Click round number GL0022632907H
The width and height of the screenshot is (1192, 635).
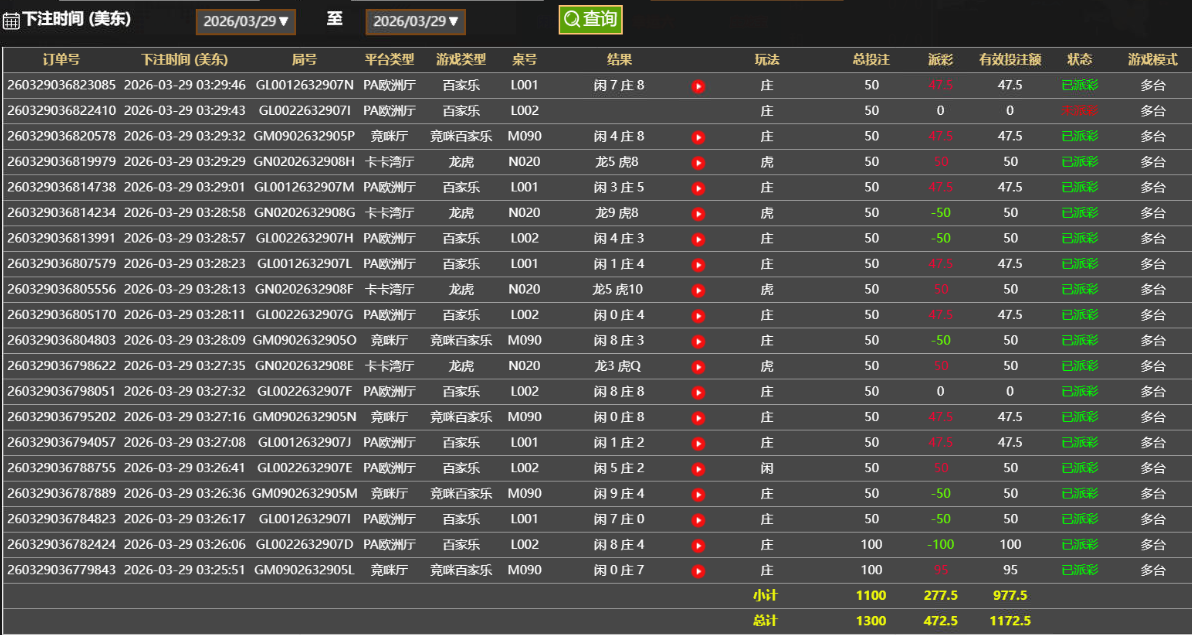click(304, 238)
